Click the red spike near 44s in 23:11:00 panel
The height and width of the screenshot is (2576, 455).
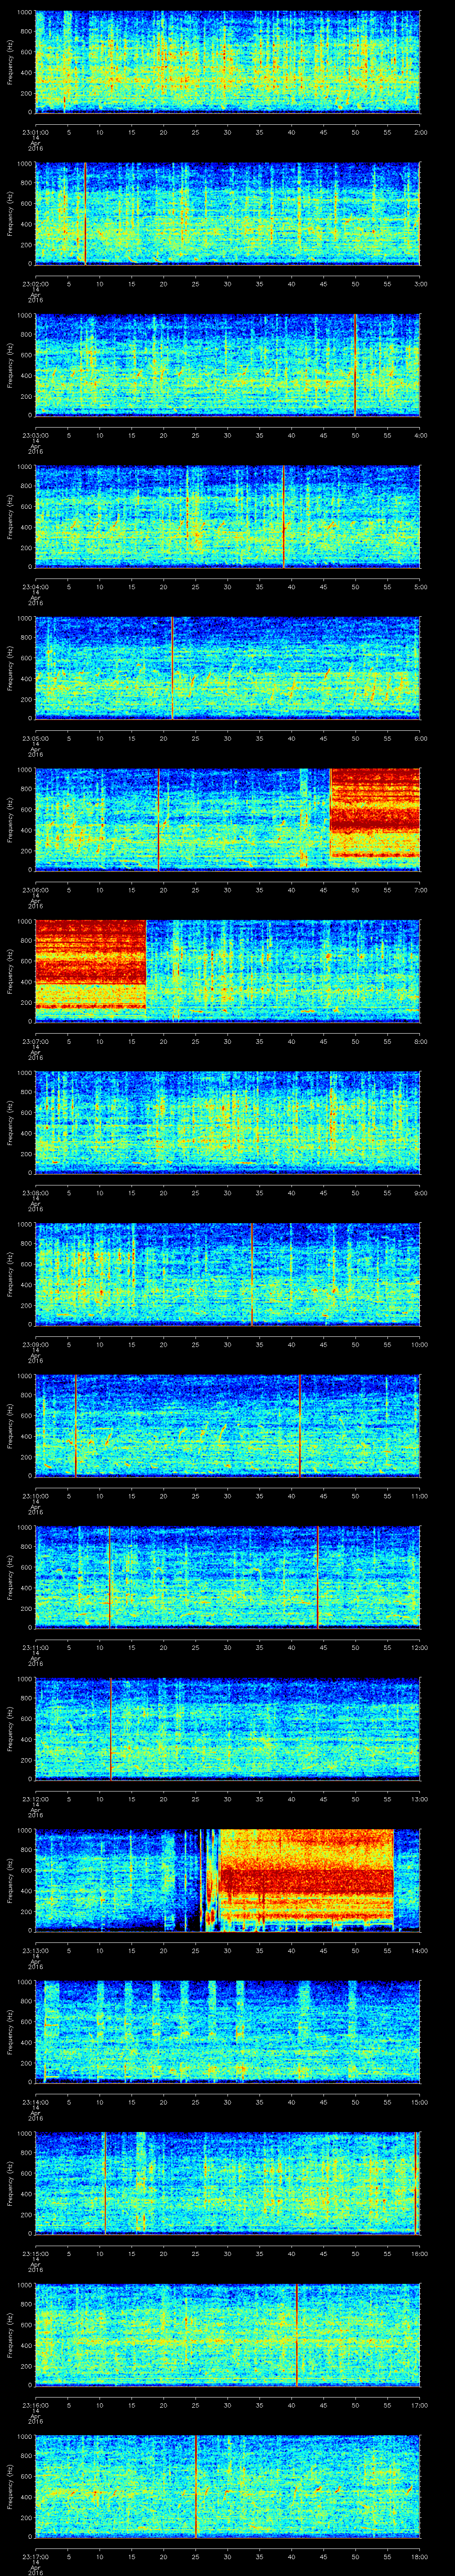[318, 1577]
